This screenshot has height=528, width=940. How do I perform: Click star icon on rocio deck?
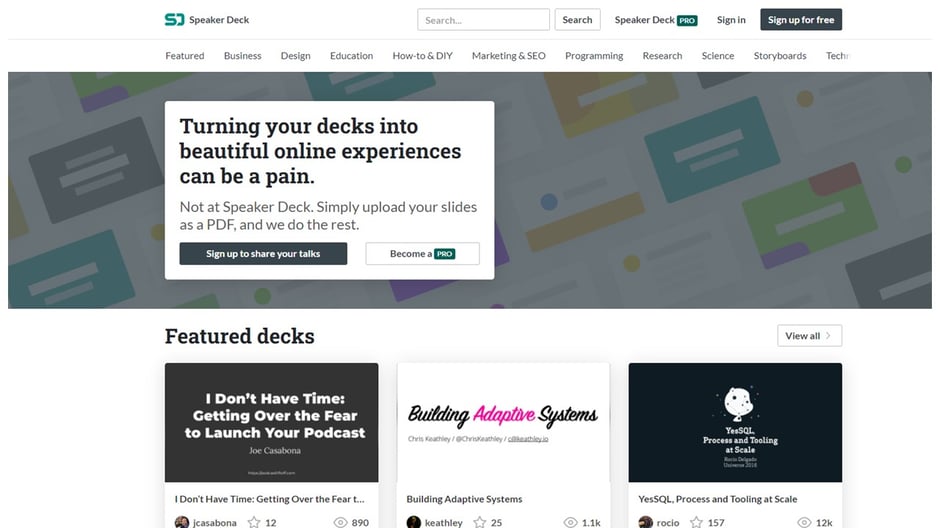[696, 522]
